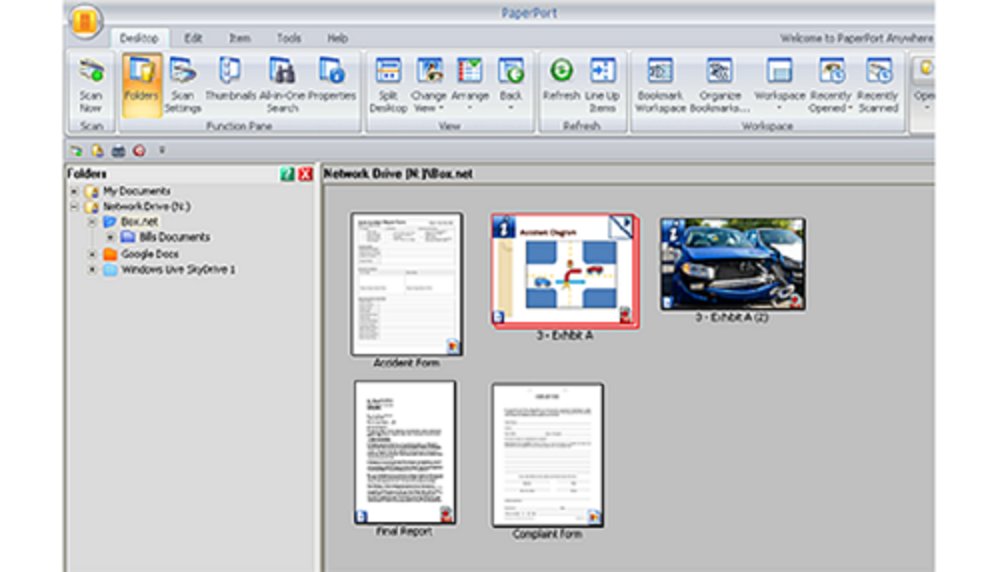The image size is (1000, 572).
Task: Open the Properties pane
Action: [332, 80]
